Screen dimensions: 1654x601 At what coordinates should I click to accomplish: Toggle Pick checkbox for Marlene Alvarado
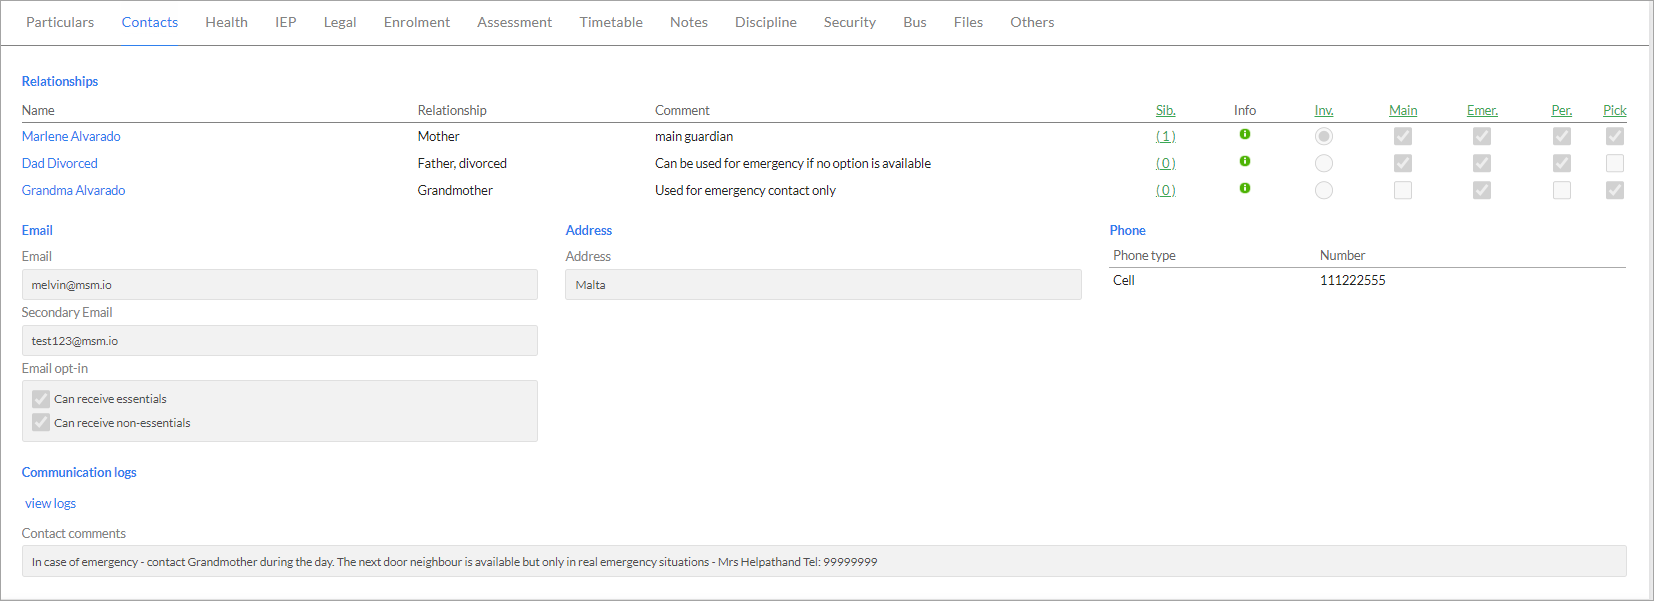[1615, 136]
